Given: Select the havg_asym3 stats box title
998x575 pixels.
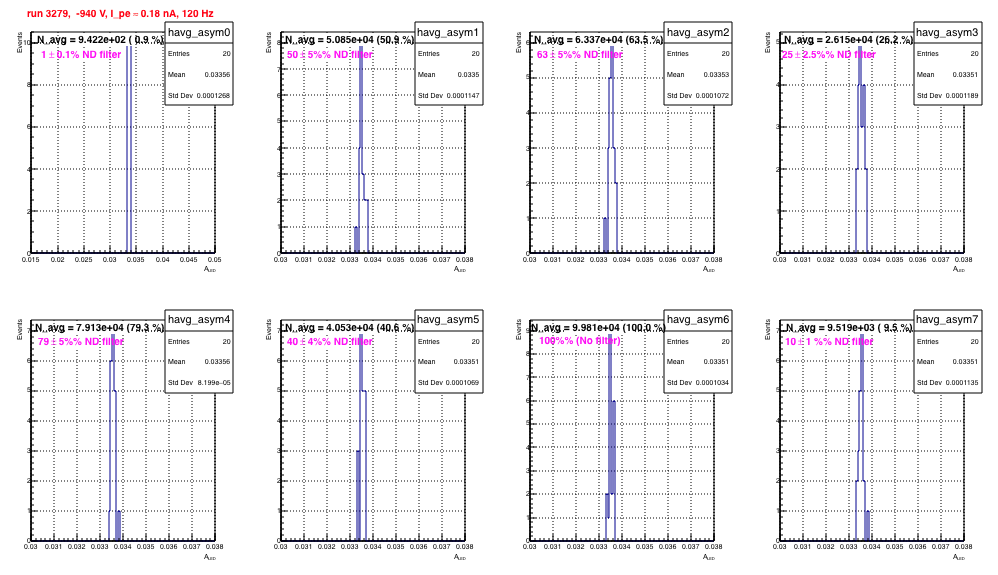Looking at the screenshot, I should tap(948, 32).
